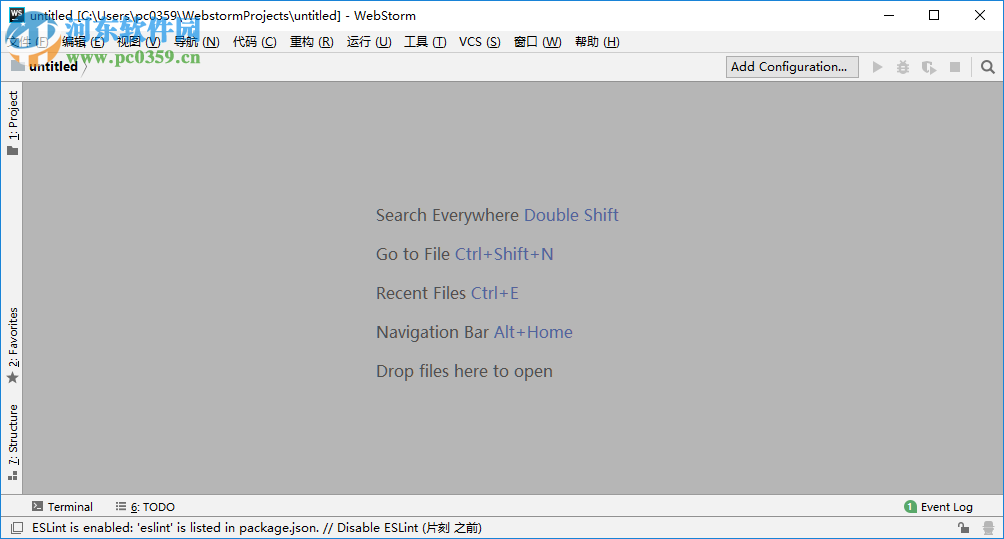Click the Run (play) toolbar icon

point(877,67)
